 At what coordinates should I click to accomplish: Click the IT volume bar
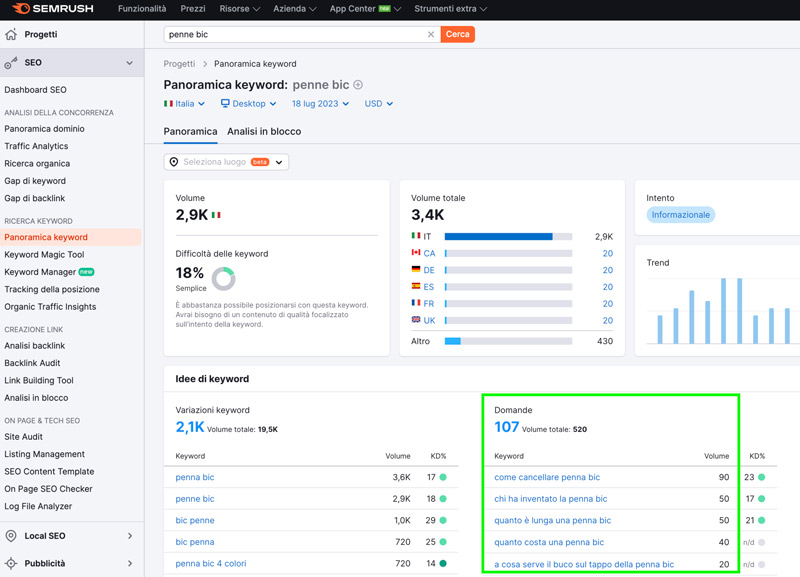coord(508,236)
